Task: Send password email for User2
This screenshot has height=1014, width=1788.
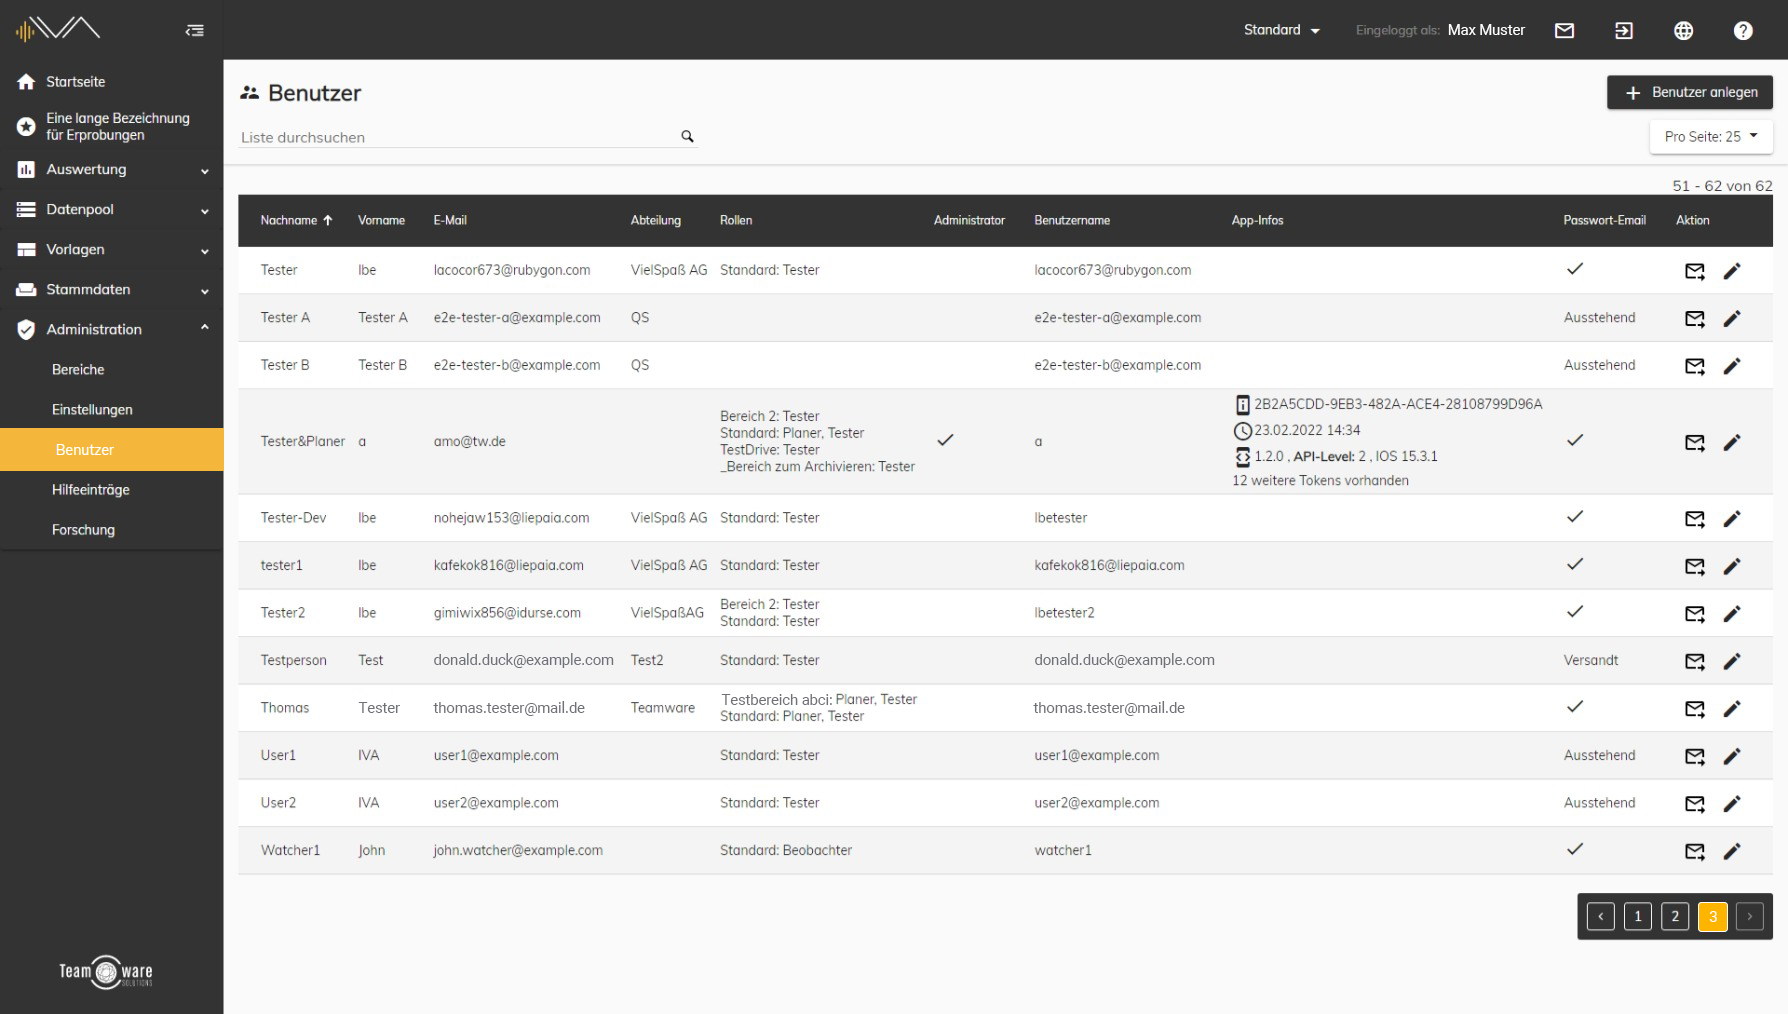Action: tap(1695, 803)
